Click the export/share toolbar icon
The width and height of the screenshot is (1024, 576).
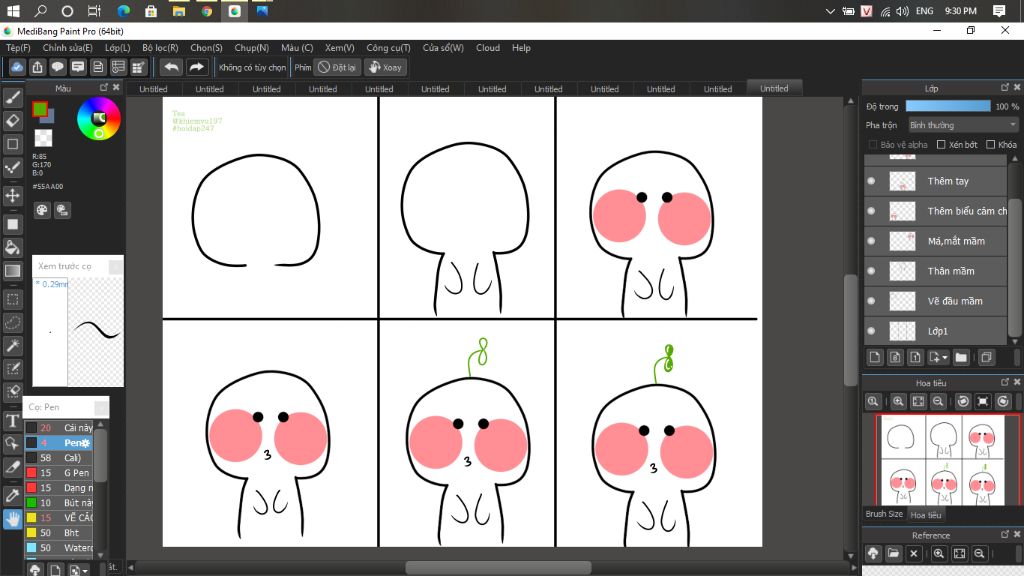pos(37,67)
